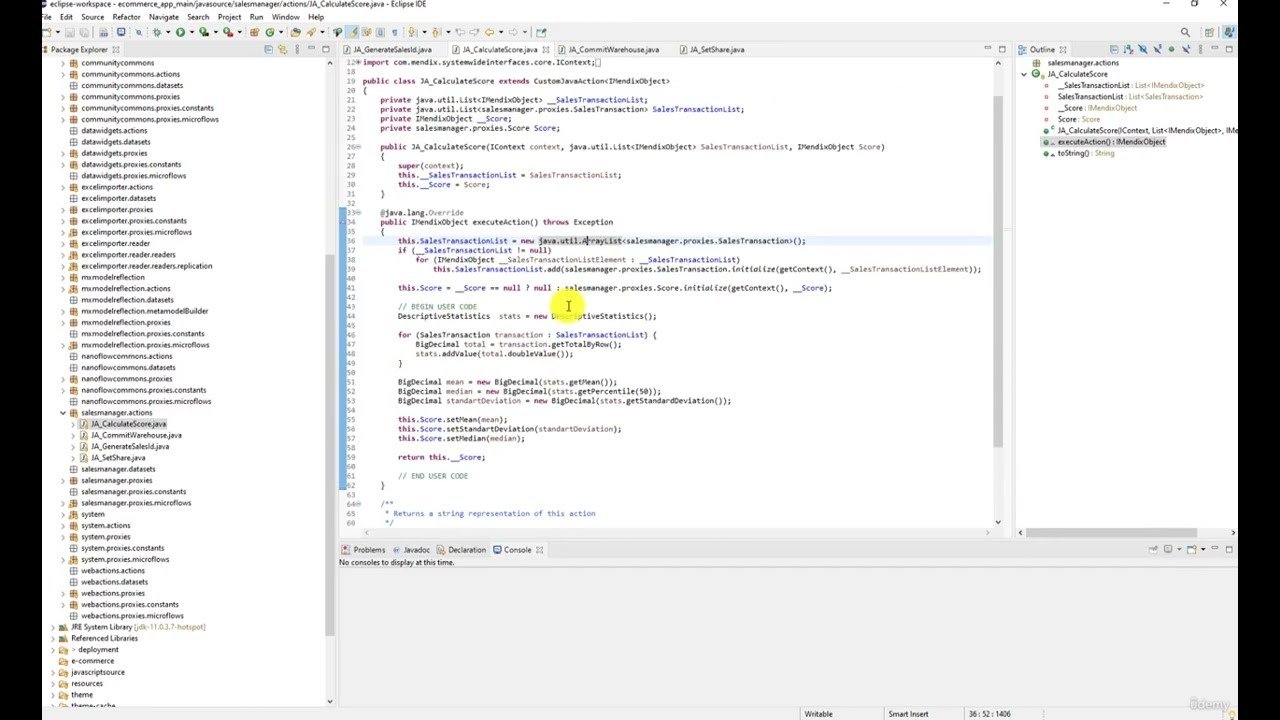Click the Pin Console icon
This screenshot has width=1280, height=720.
[x=1153, y=549]
